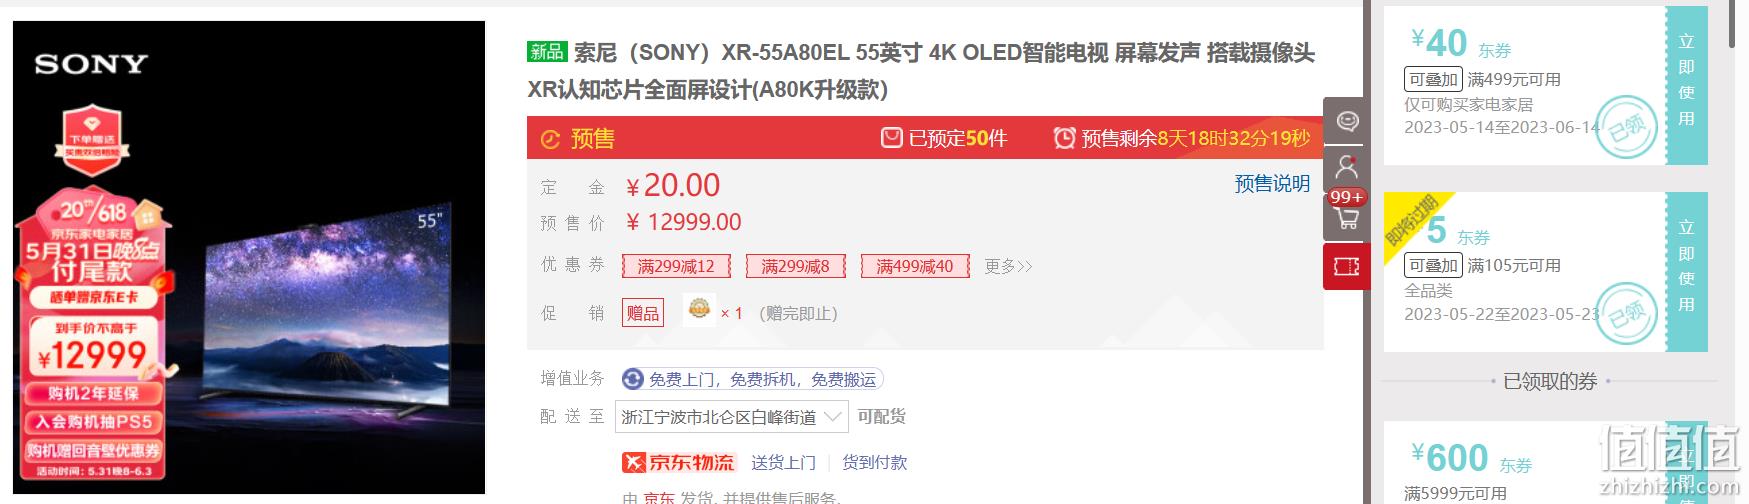Screen dimensions: 1749x504
Task: Select the 满299减12 coupon tag
Action: click(x=676, y=266)
